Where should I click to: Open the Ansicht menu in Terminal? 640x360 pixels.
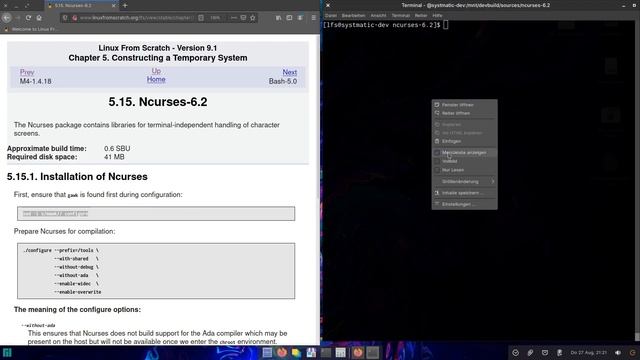(378, 16)
